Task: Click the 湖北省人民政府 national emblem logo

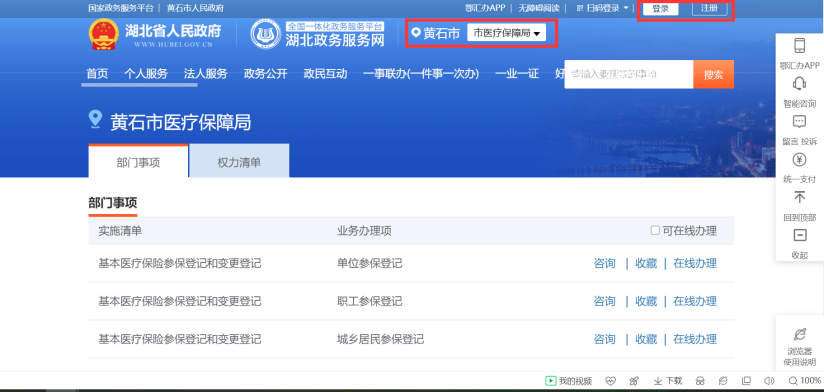Action: pyautogui.click(x=105, y=35)
